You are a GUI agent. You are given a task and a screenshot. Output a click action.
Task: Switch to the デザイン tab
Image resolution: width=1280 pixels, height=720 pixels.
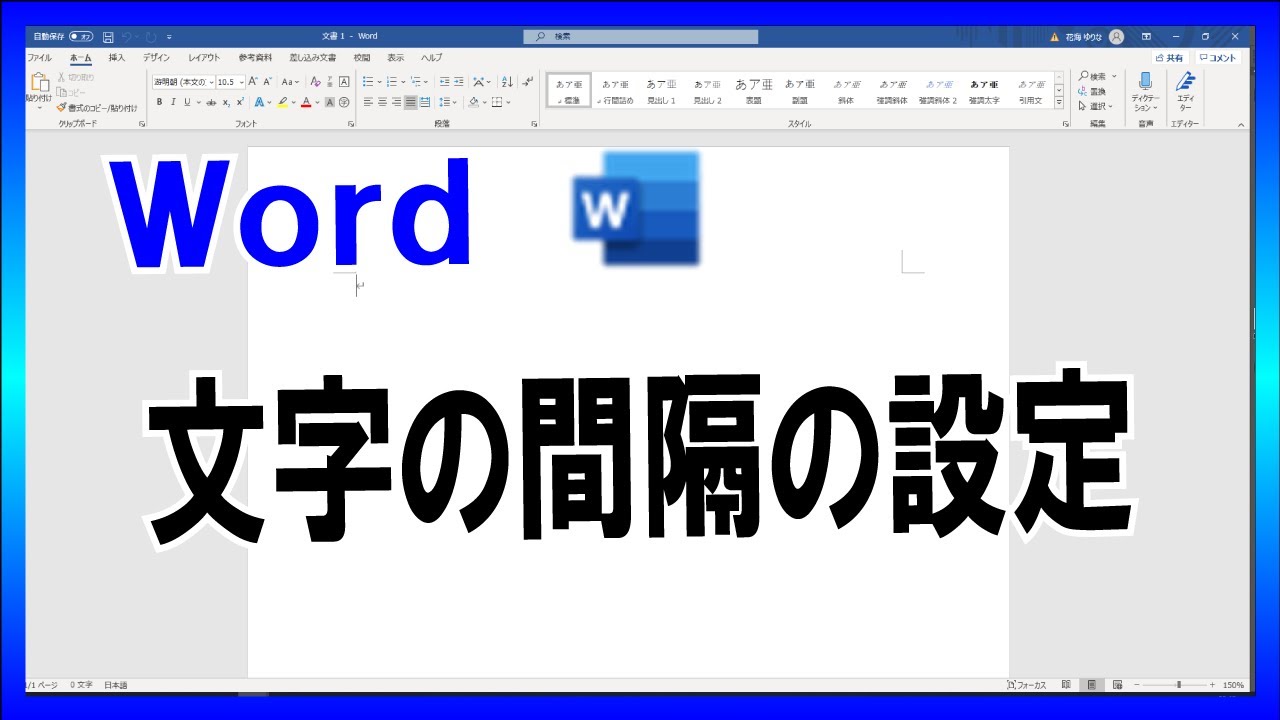(157, 58)
